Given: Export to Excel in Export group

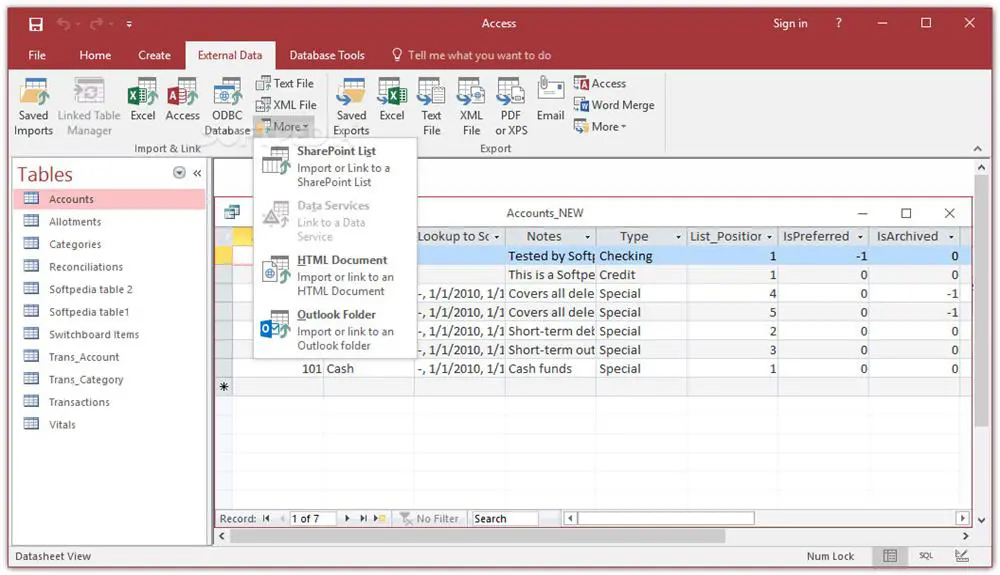Looking at the screenshot, I should [x=392, y=100].
